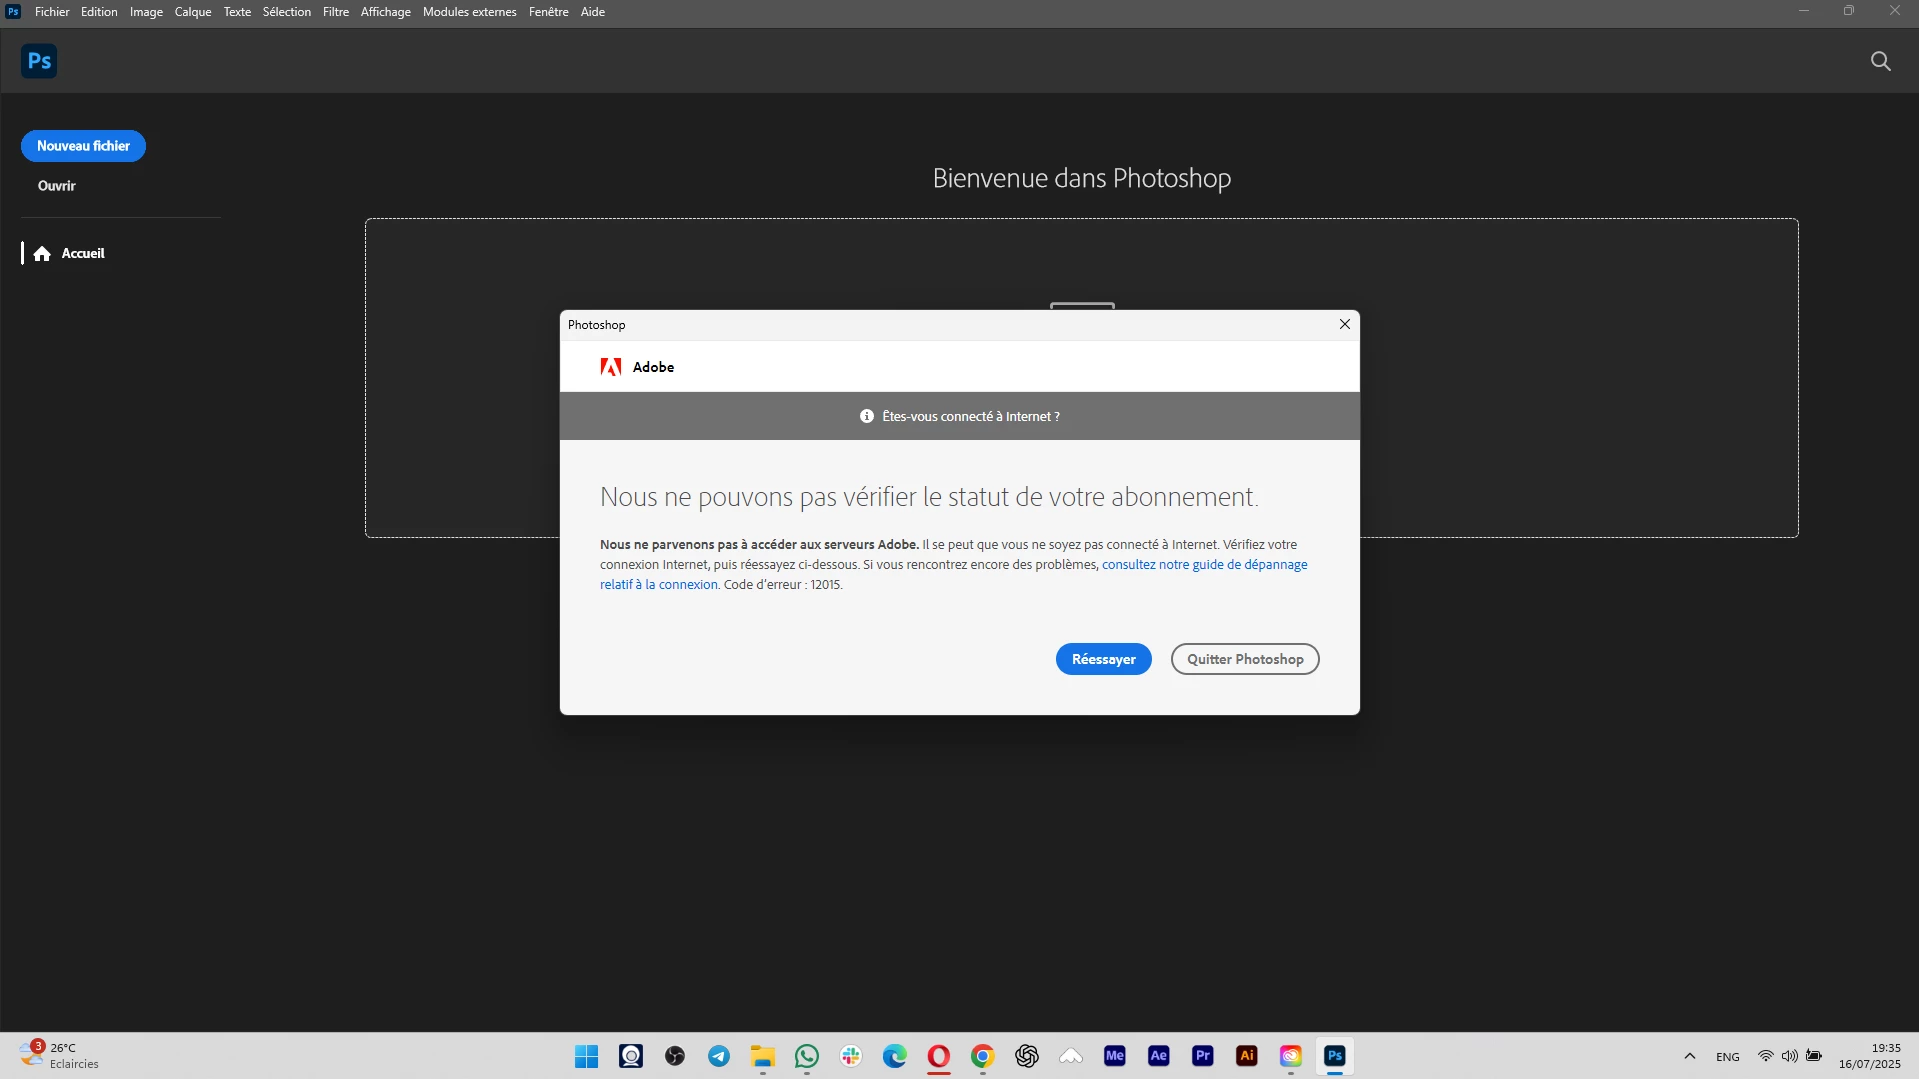Open the Image menu
Viewport: 1919px width, 1079px height.
[146, 12]
